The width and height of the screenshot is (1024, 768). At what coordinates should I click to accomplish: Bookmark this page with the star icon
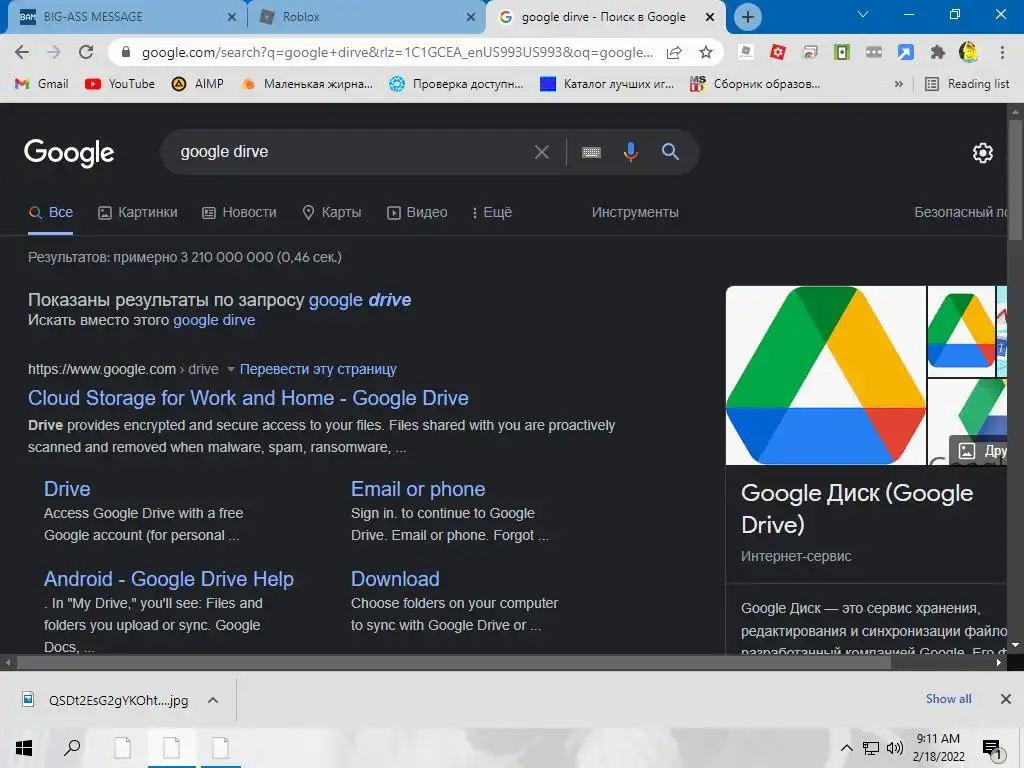pos(706,52)
